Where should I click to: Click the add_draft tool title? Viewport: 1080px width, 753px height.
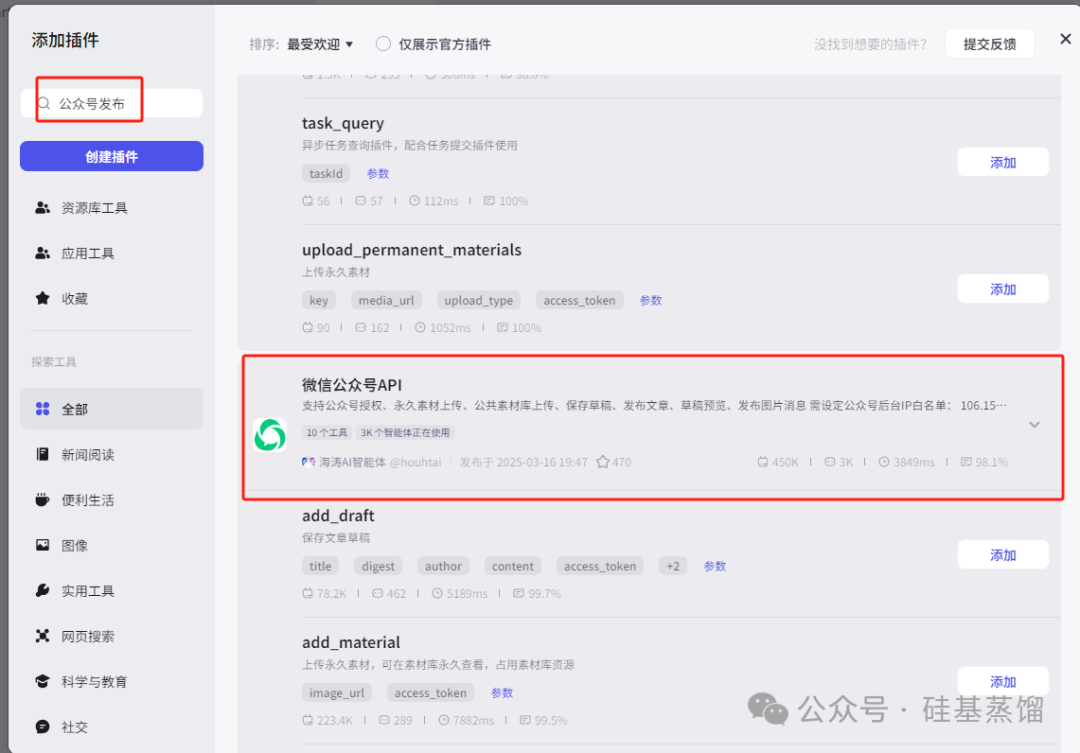338,515
